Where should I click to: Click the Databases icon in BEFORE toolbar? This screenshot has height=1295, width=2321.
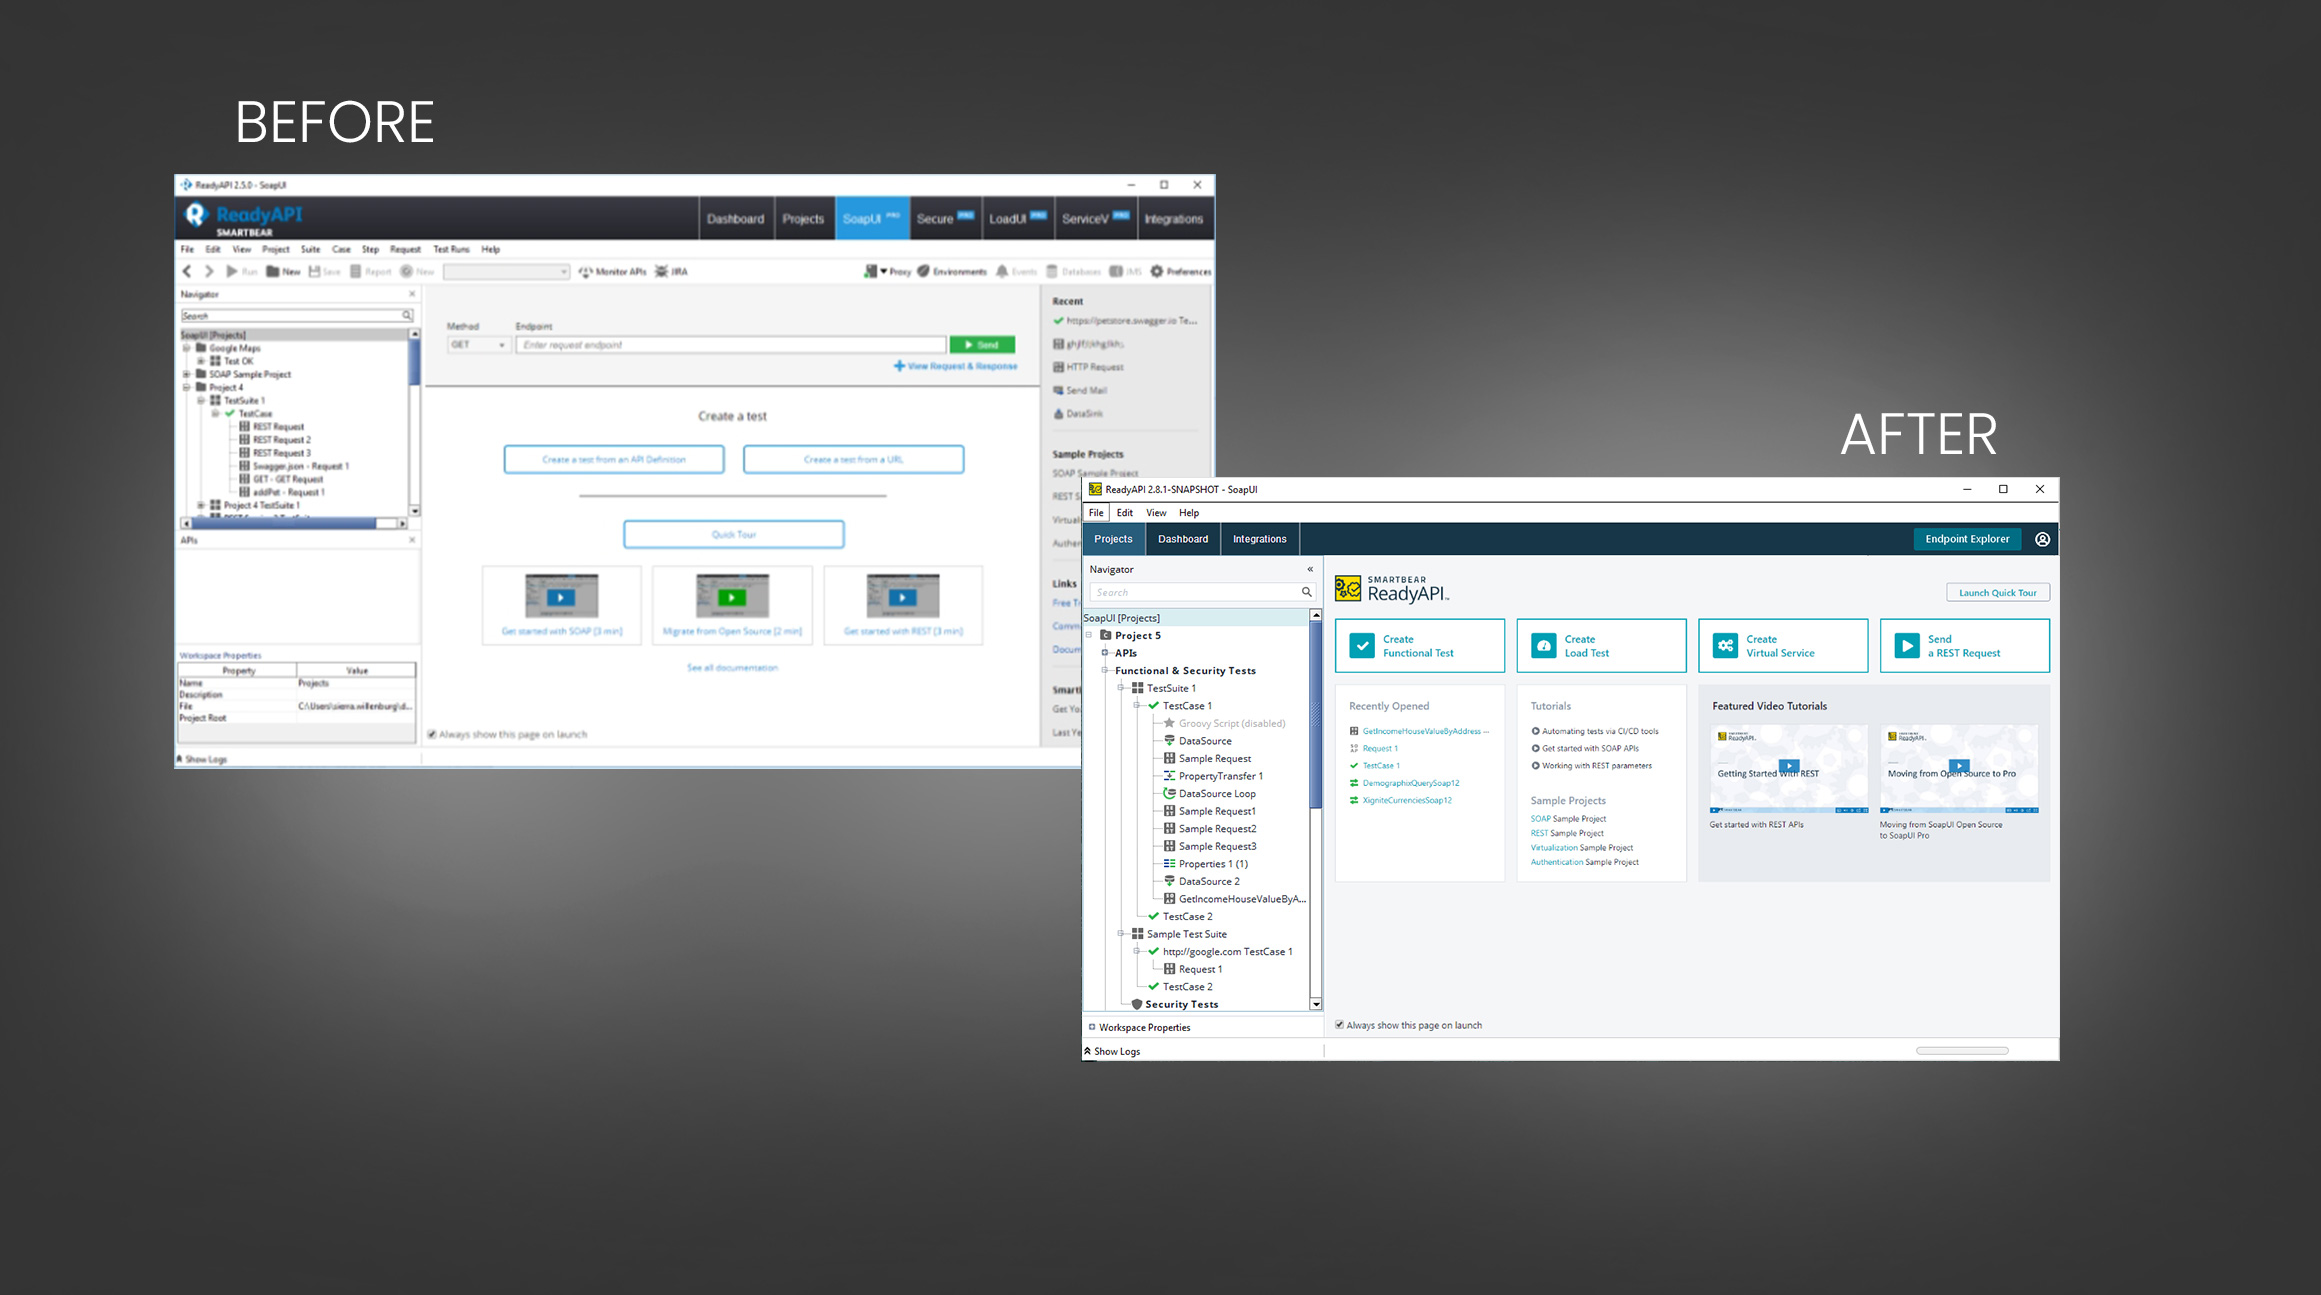(x=1052, y=271)
